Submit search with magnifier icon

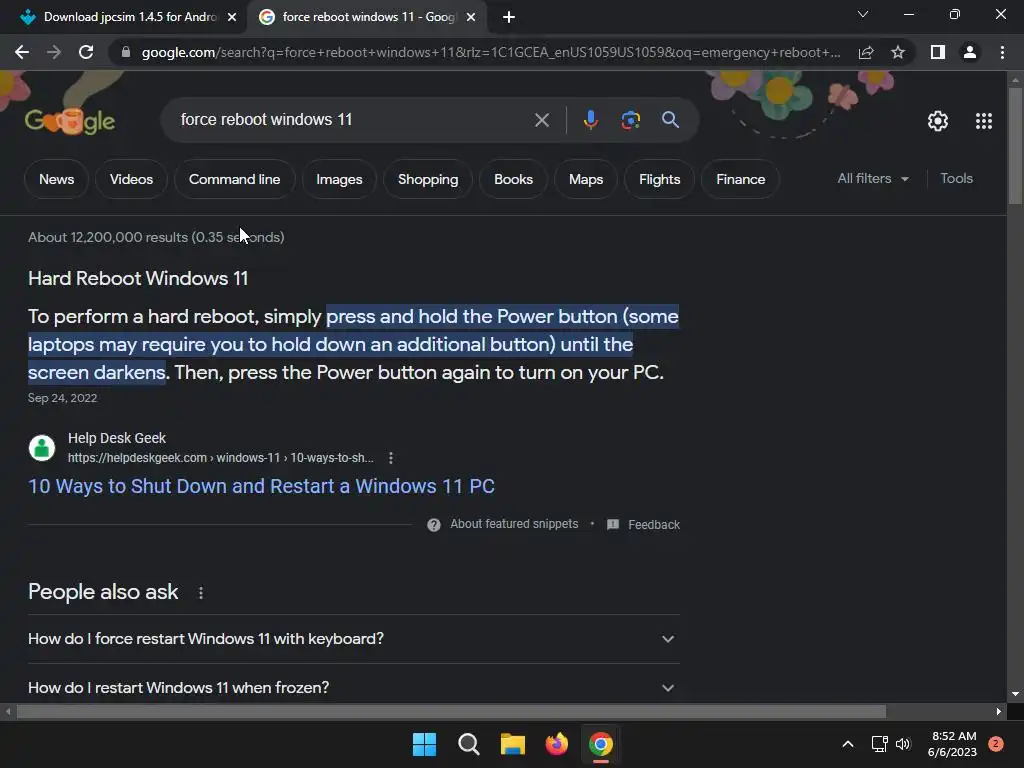pyautogui.click(x=670, y=120)
